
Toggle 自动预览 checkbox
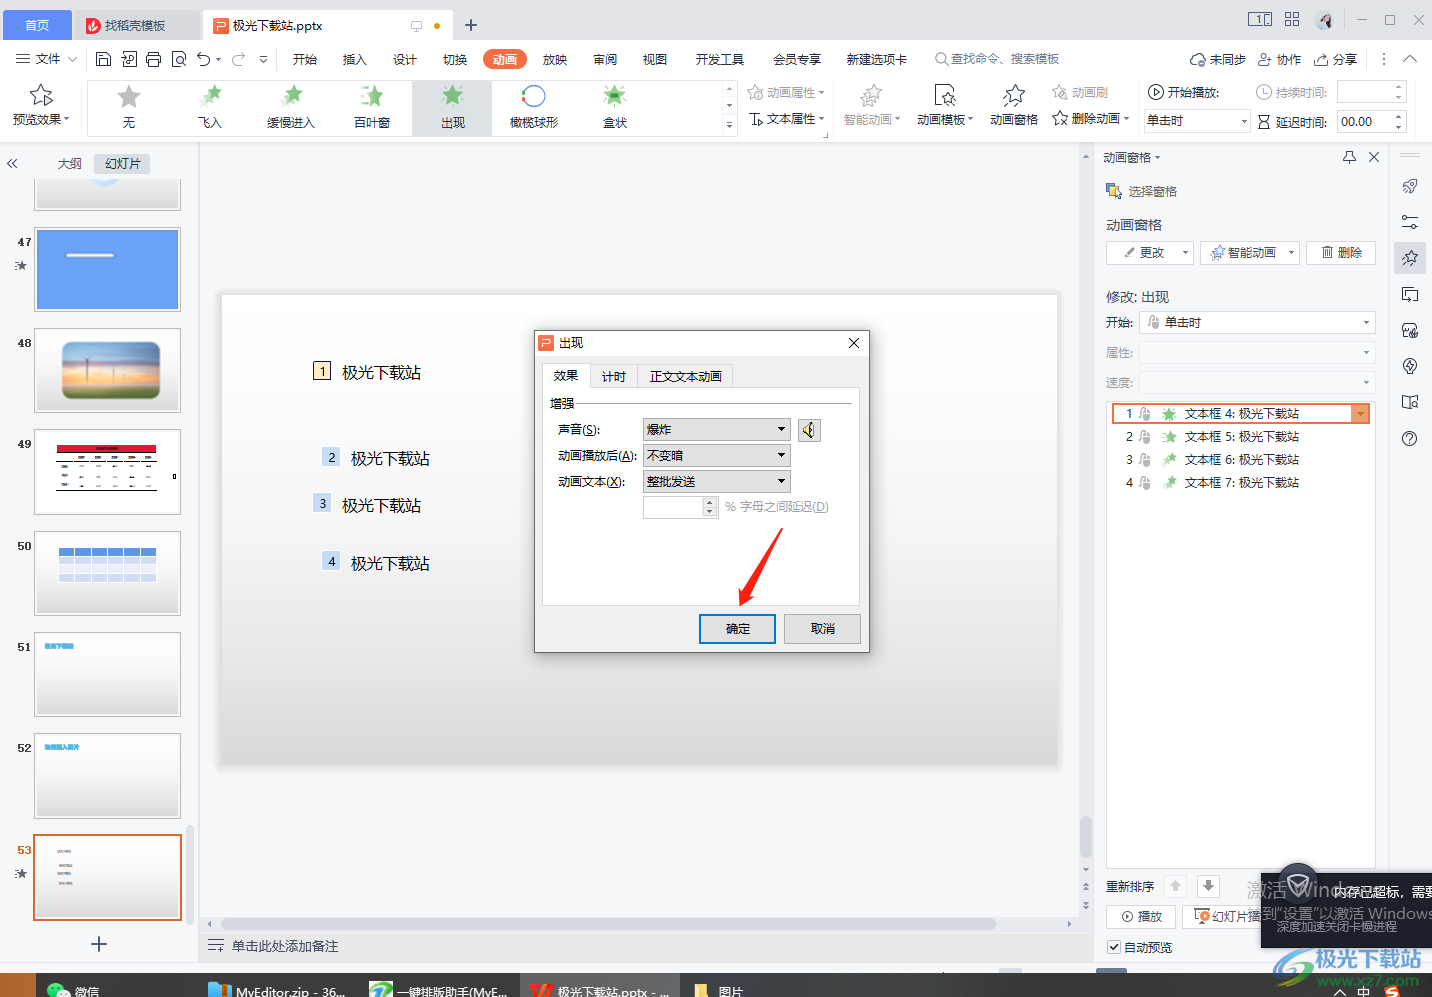tap(1114, 947)
